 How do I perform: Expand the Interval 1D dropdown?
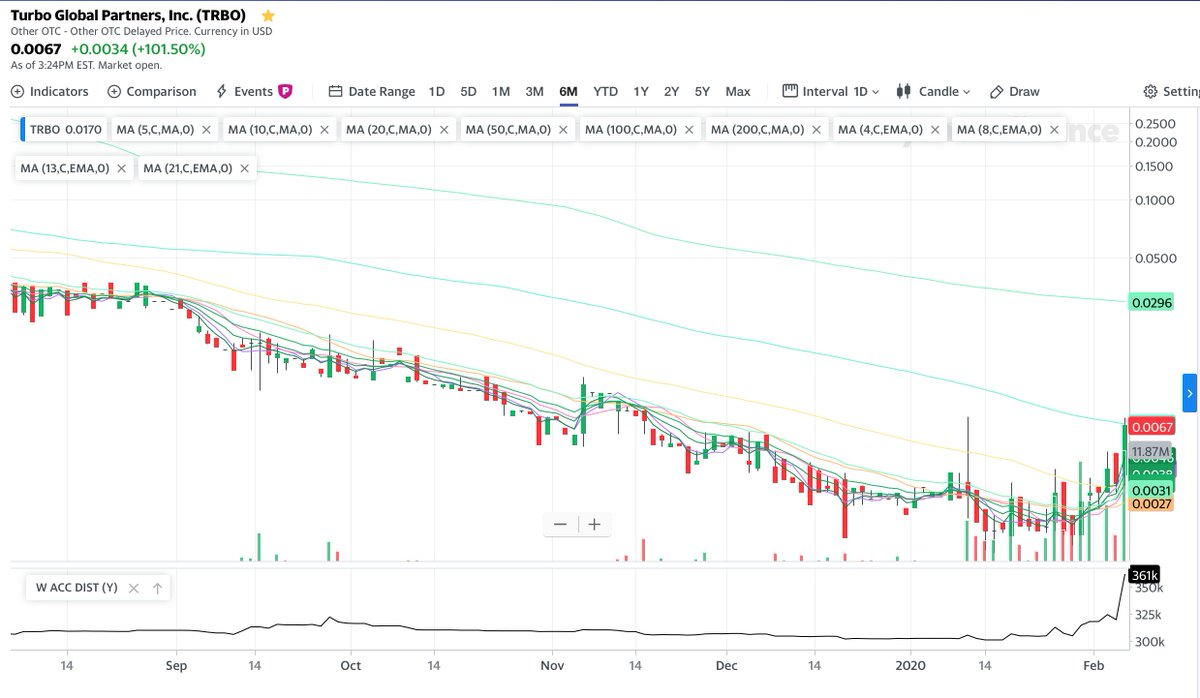(832, 91)
